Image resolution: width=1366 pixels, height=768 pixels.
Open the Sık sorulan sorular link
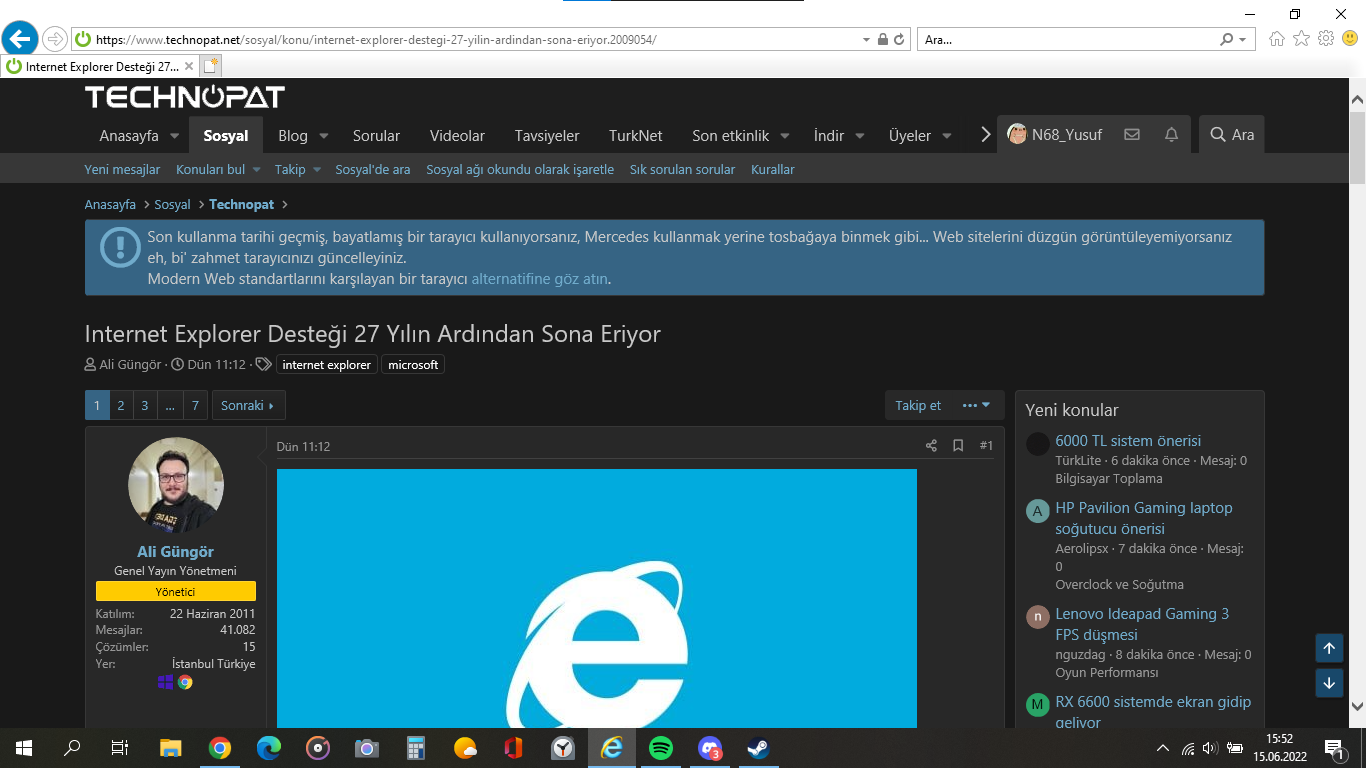pyautogui.click(x=682, y=170)
